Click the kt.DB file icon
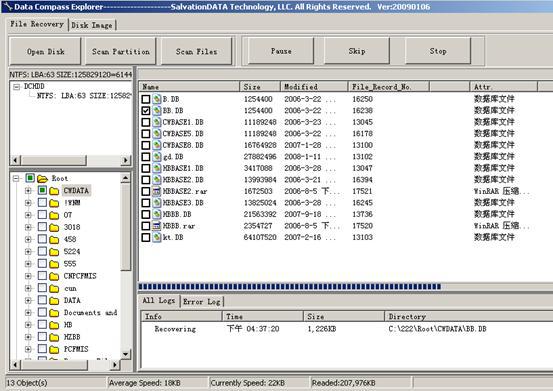 pos(157,237)
